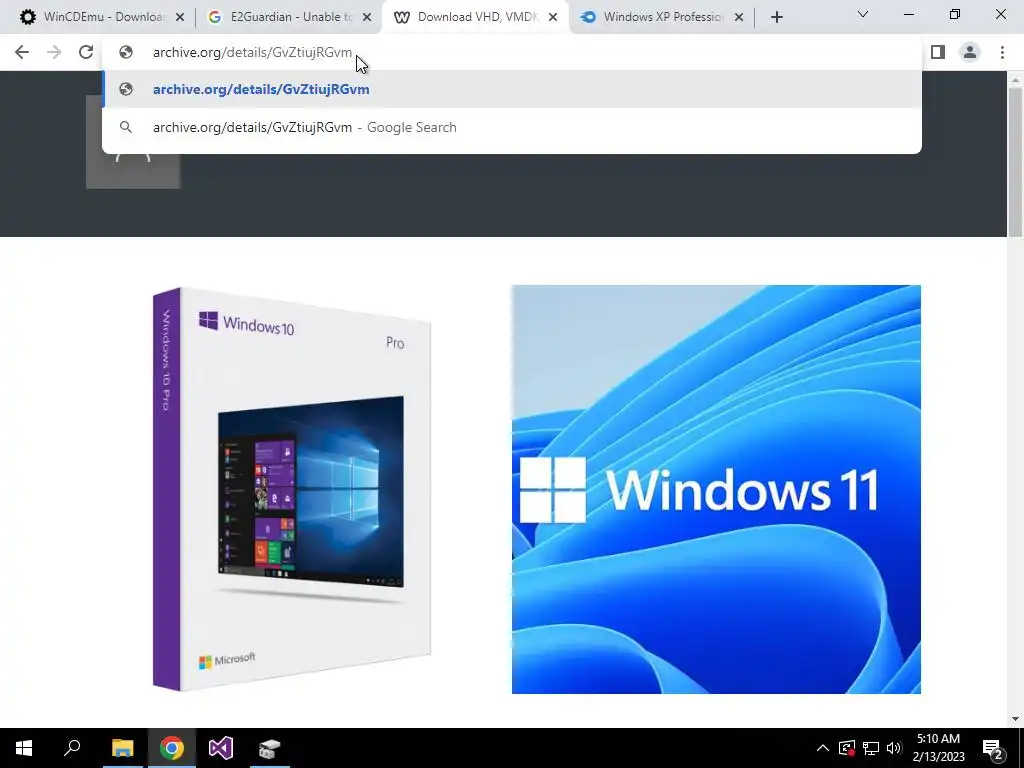The width and height of the screenshot is (1024, 768).
Task: Open the side panel icon in Chrome toolbar
Action: 938,52
